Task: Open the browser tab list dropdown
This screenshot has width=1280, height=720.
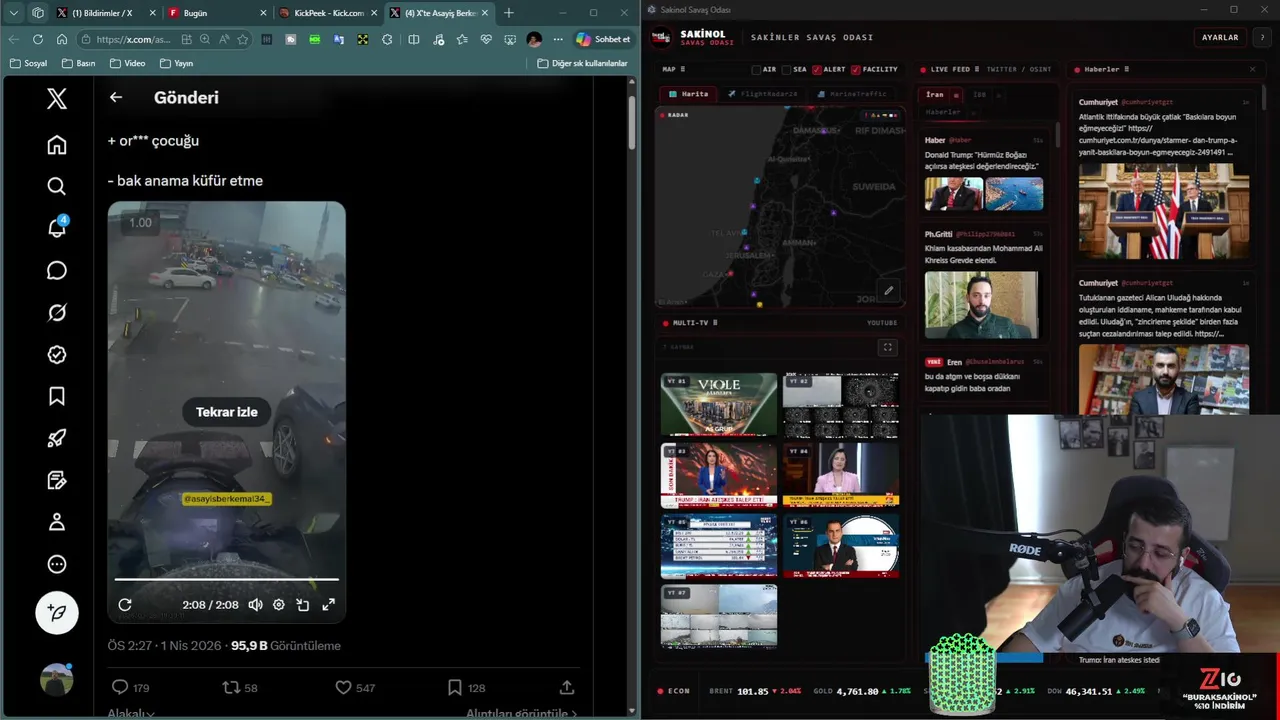Action: tap(14, 13)
